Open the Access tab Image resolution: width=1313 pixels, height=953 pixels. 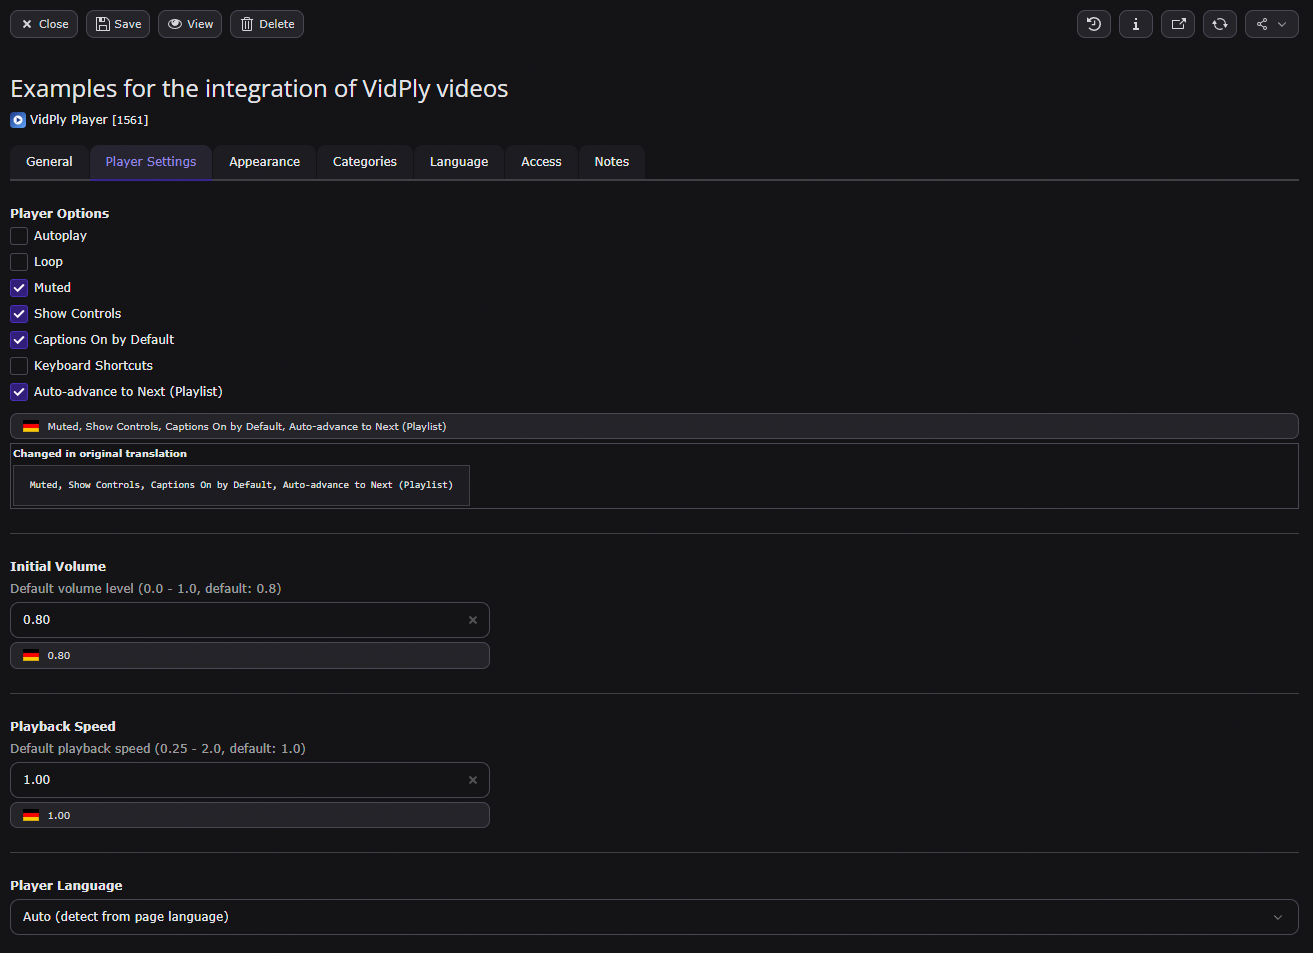pyautogui.click(x=541, y=162)
